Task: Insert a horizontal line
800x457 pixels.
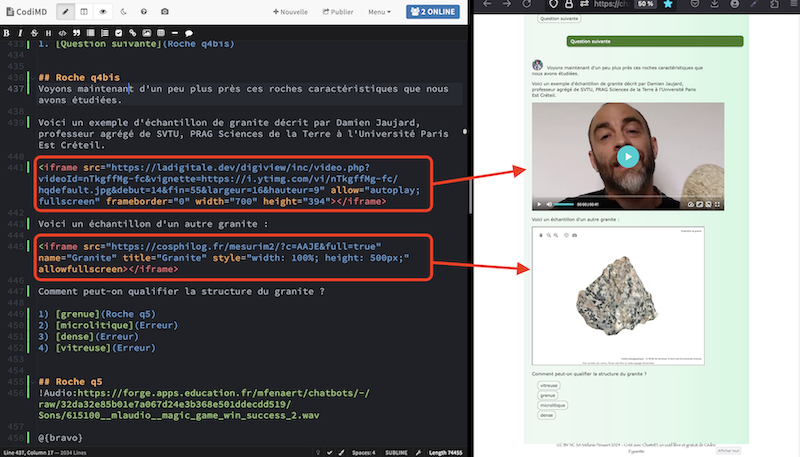Action: click(x=174, y=33)
